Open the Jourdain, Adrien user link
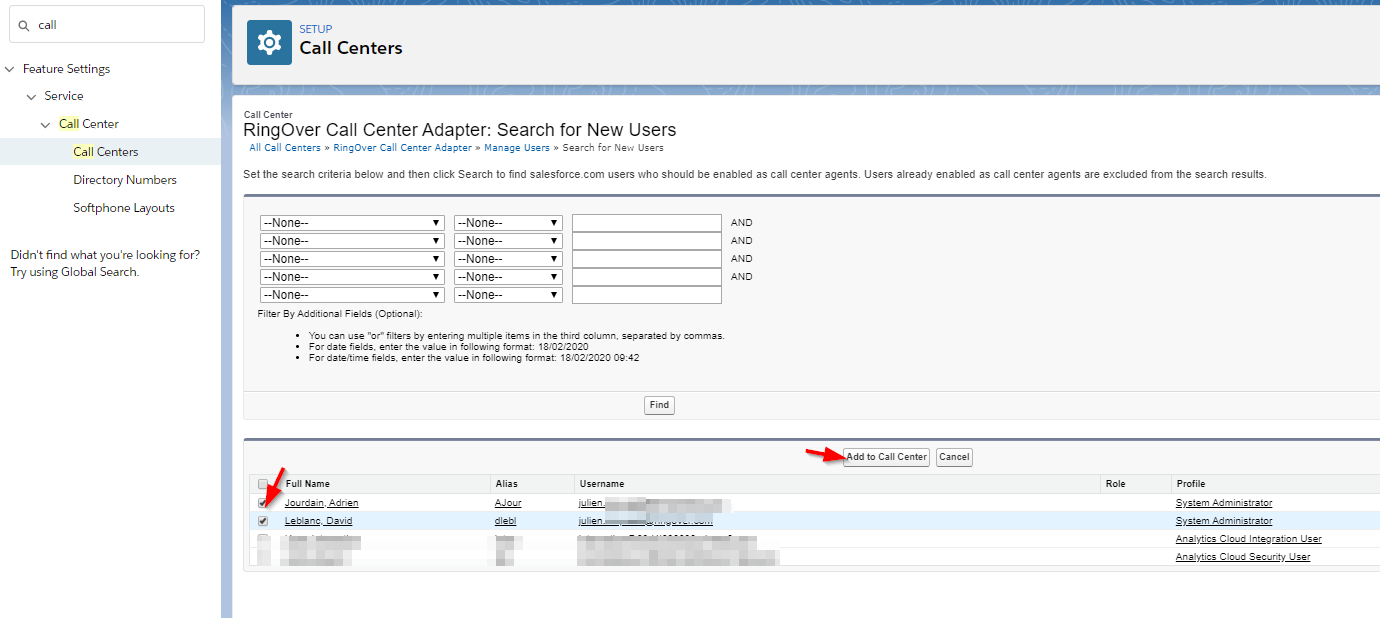 321,503
